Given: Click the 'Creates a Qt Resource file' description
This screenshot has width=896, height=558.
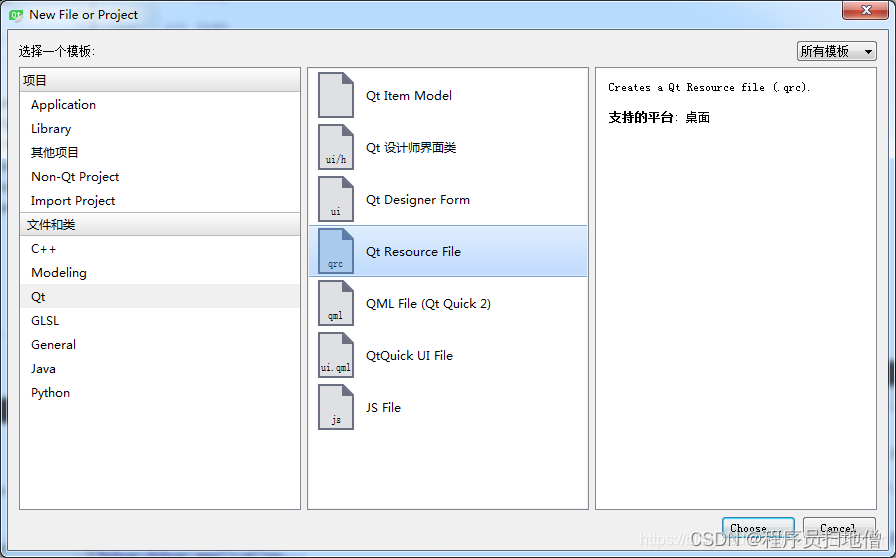Looking at the screenshot, I should click(709, 87).
